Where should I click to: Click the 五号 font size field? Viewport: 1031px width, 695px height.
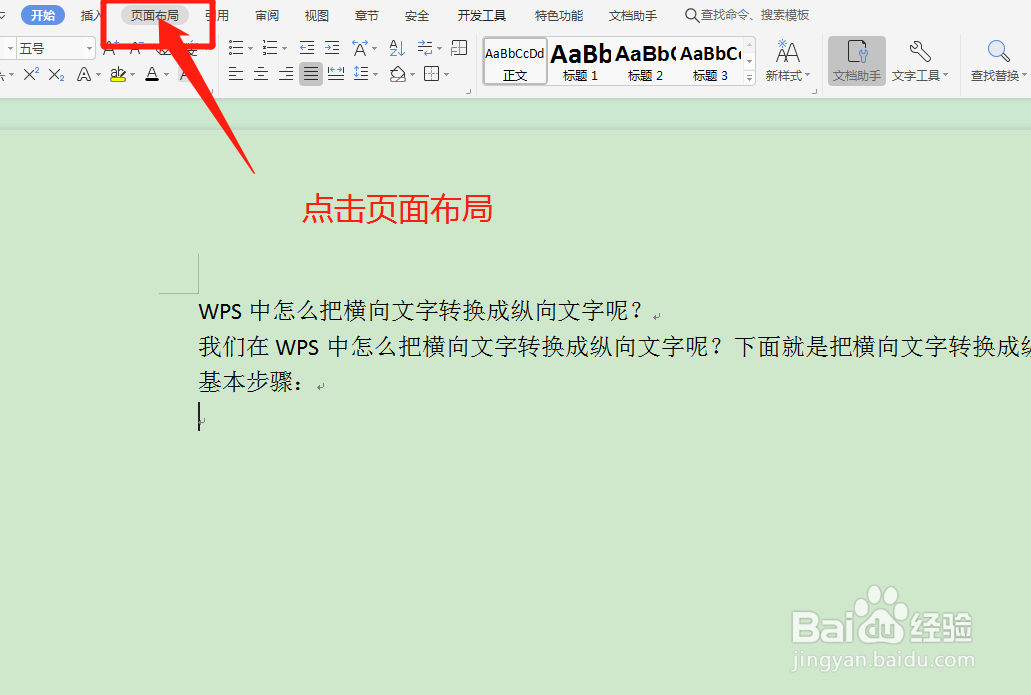pyautogui.click(x=49, y=49)
